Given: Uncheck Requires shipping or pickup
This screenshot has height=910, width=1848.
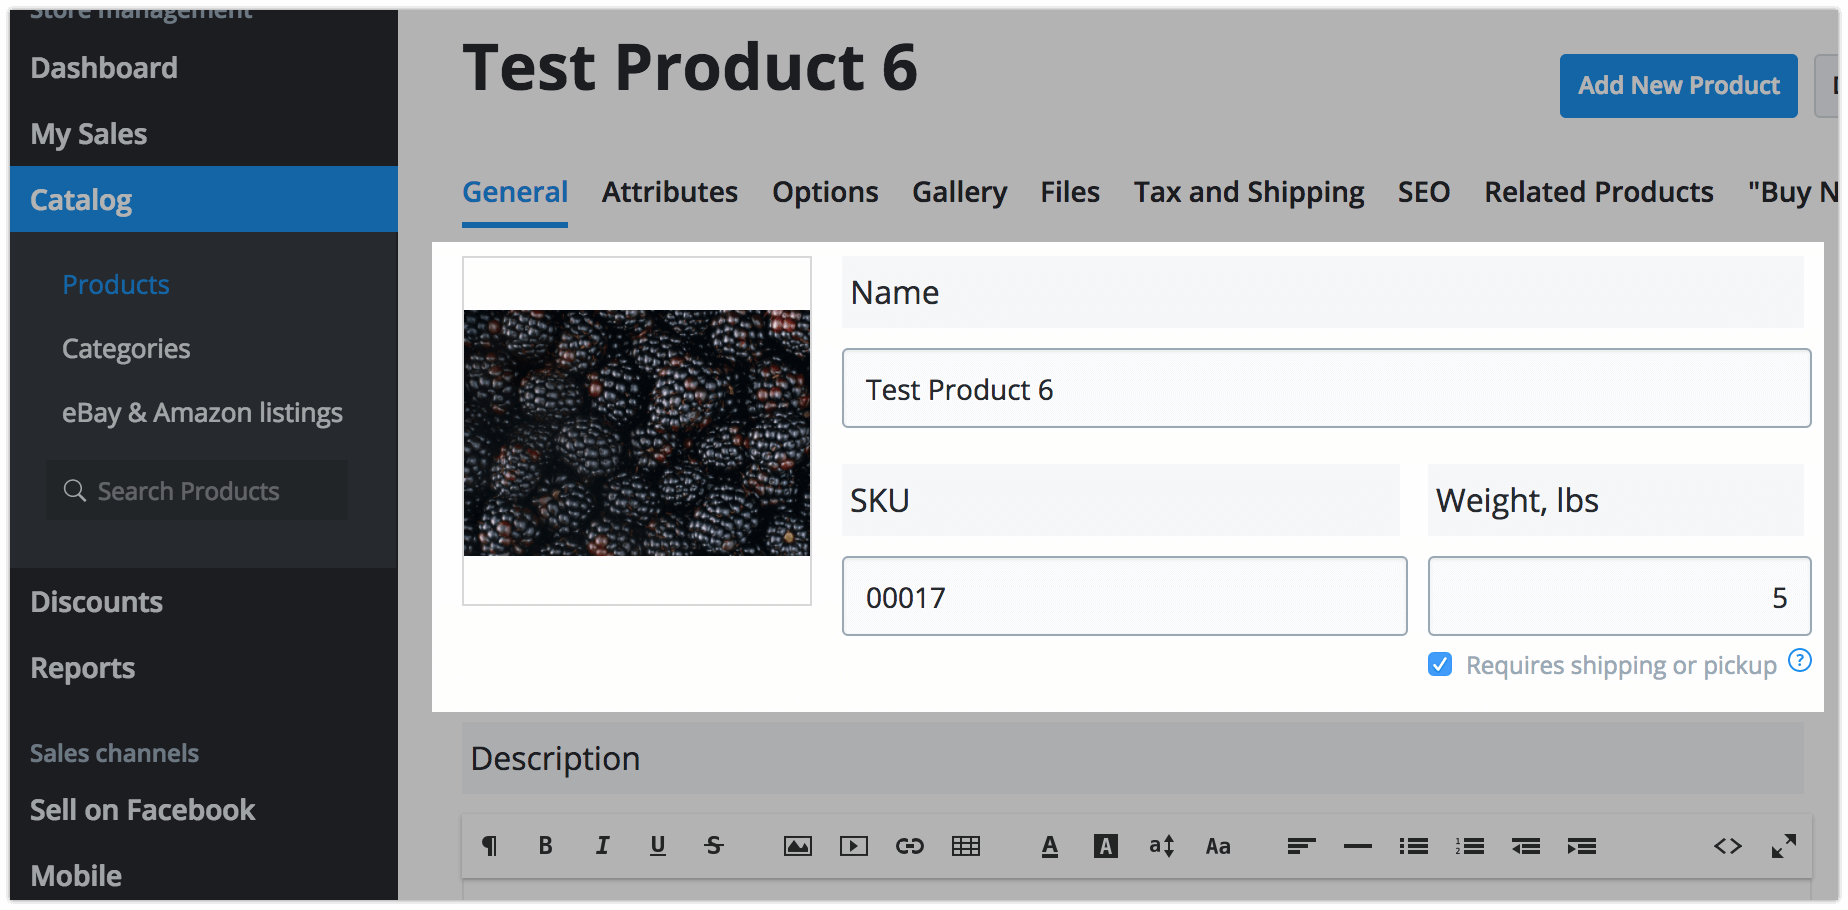Looking at the screenshot, I should click(1440, 665).
